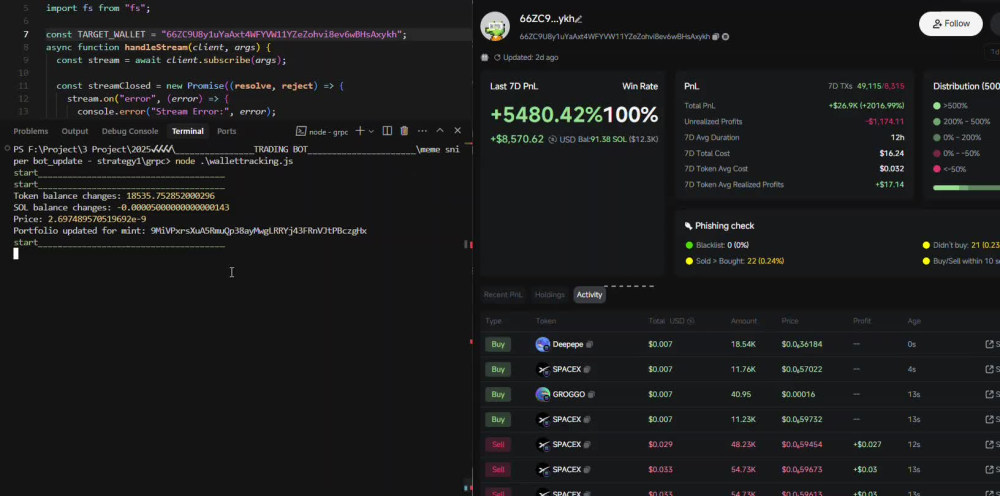This screenshot has height=496, width=1000.
Task: Click the refresh icon beside Updated: 2d ago
Action: click(497, 57)
